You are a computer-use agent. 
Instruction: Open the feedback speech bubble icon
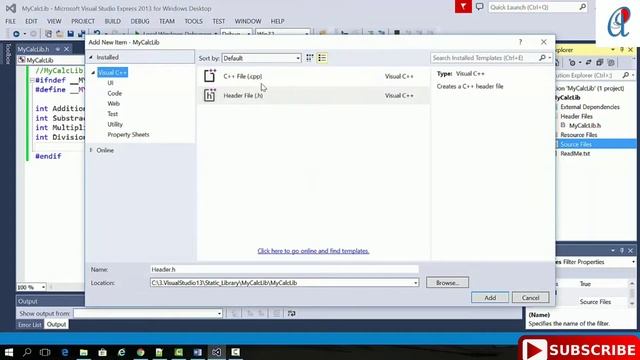pyautogui.click(x=480, y=7)
